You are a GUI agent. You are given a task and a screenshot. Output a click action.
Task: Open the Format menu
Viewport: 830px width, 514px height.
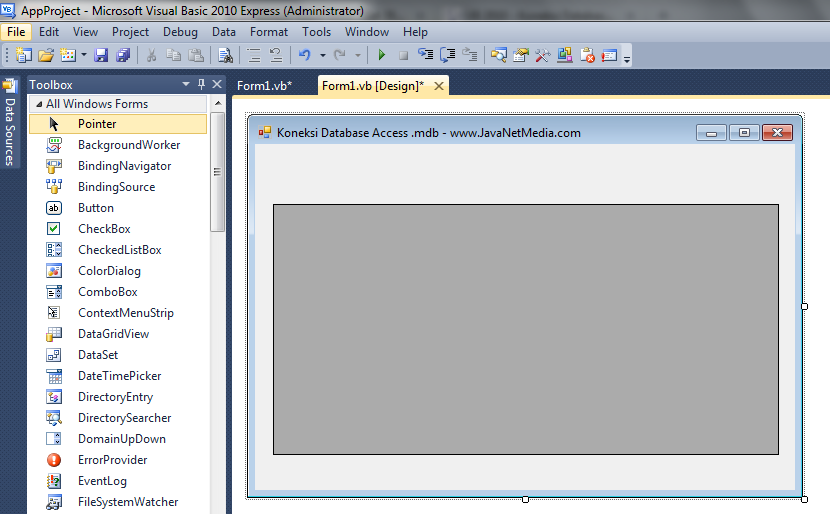click(269, 32)
